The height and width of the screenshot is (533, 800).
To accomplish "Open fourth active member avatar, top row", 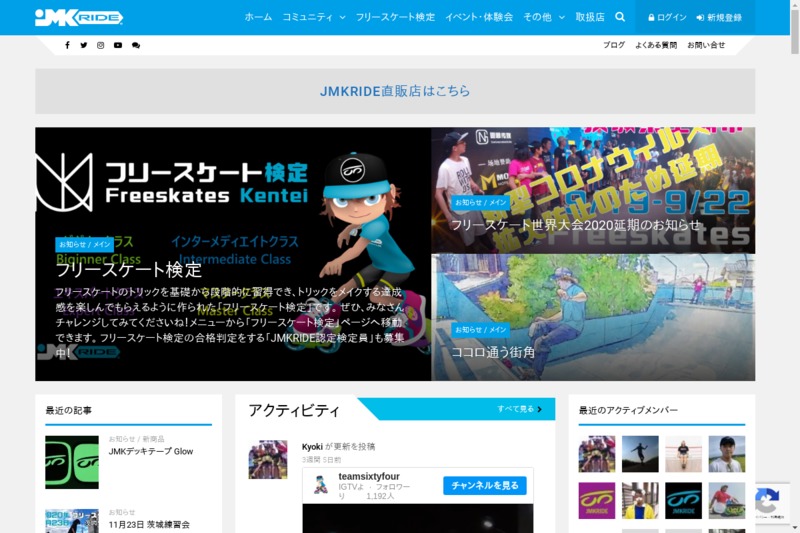I will point(727,454).
